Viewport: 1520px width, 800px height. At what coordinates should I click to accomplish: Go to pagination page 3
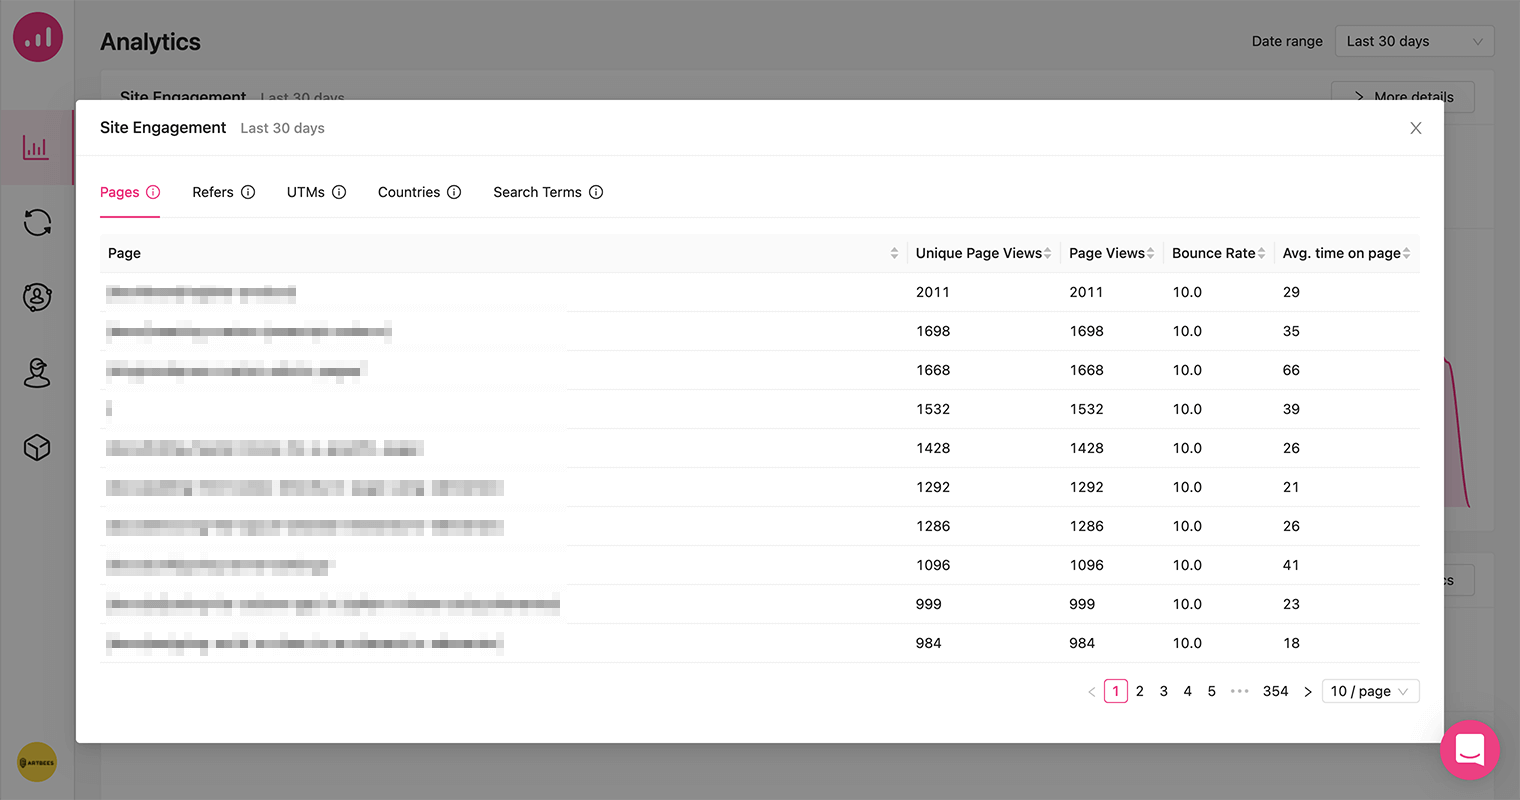1164,691
